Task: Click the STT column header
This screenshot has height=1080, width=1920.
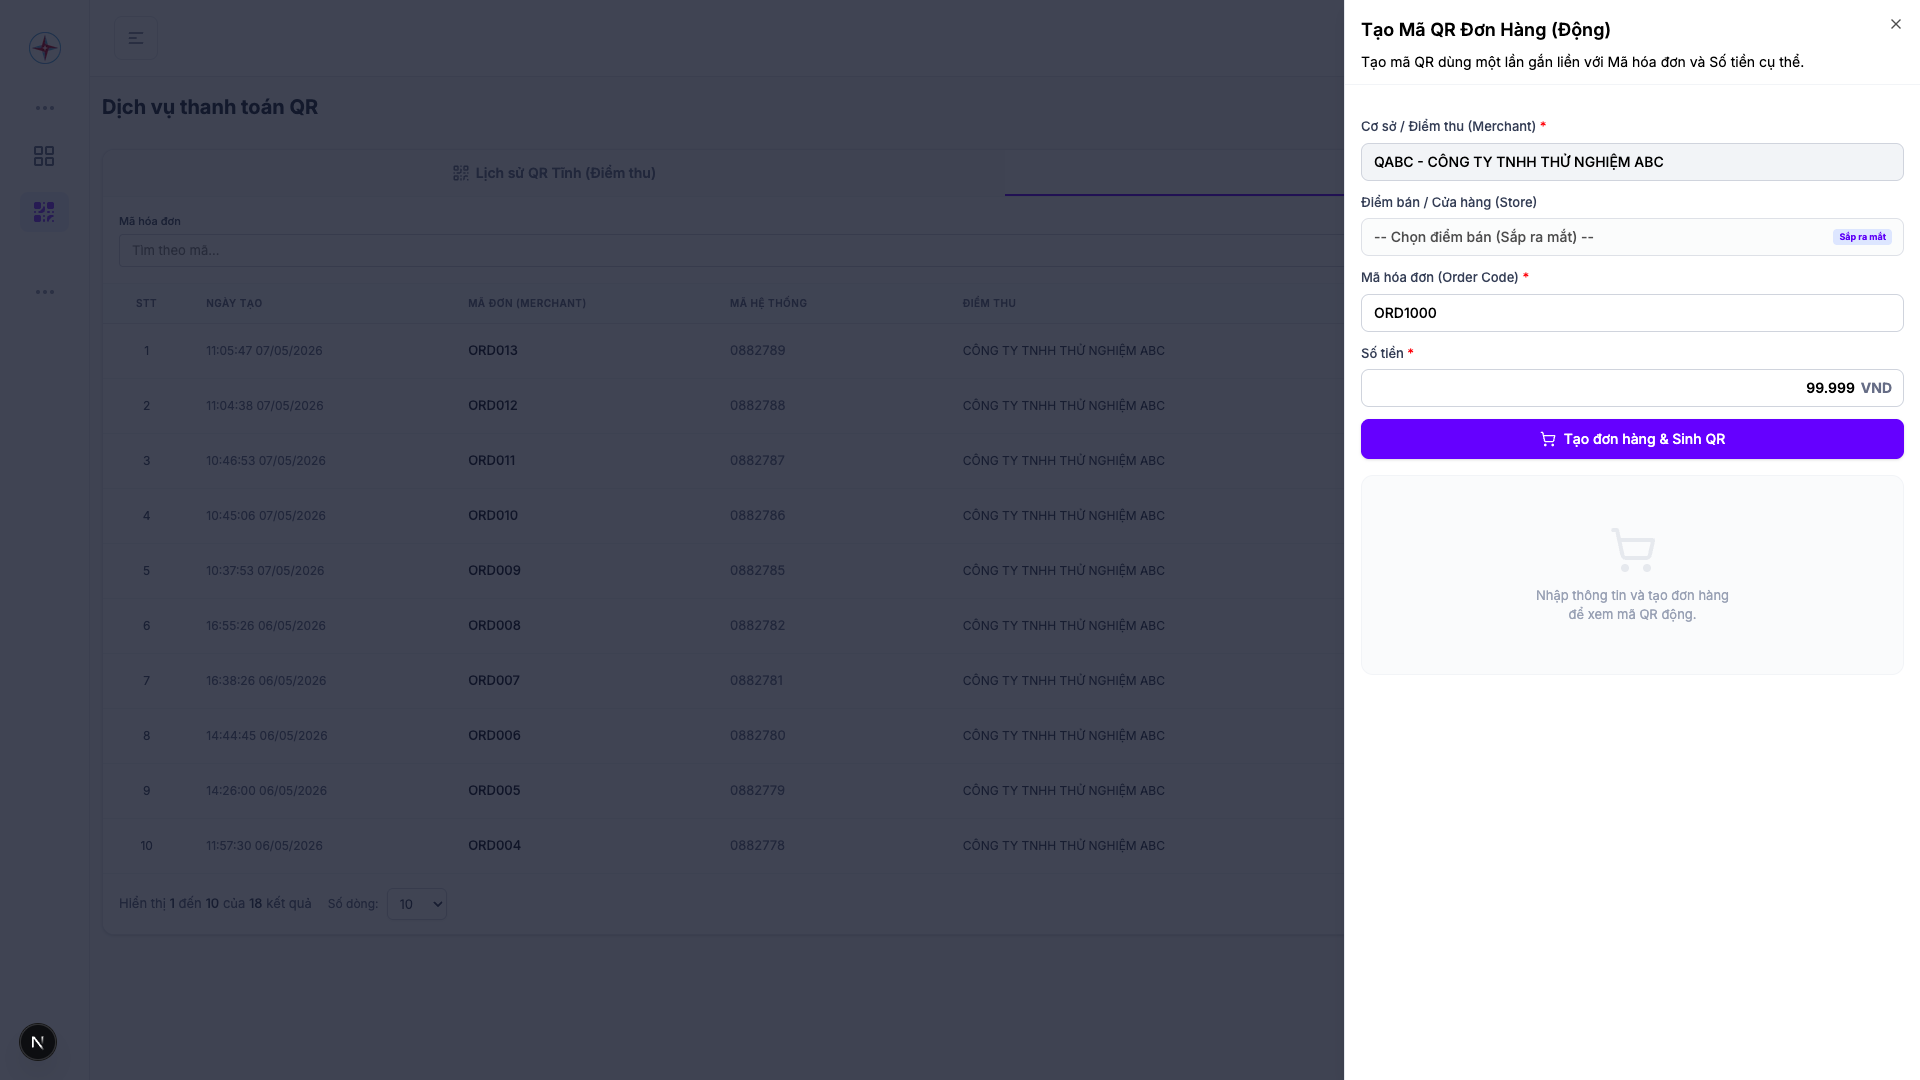Action: click(146, 303)
